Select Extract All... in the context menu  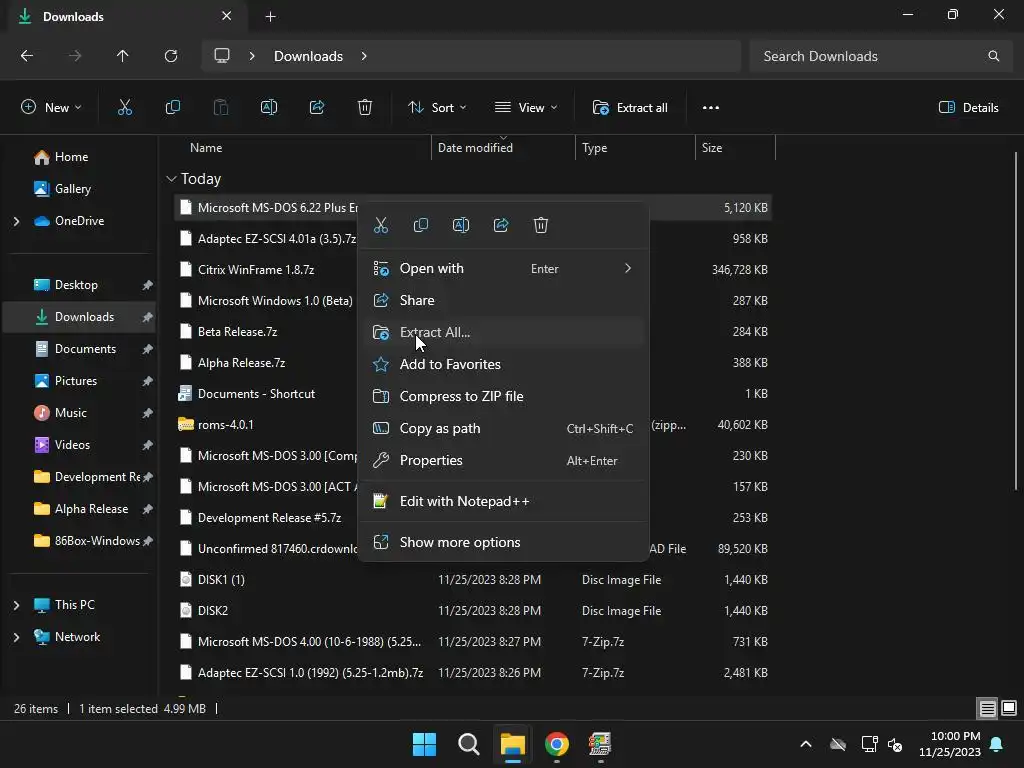[503, 332]
